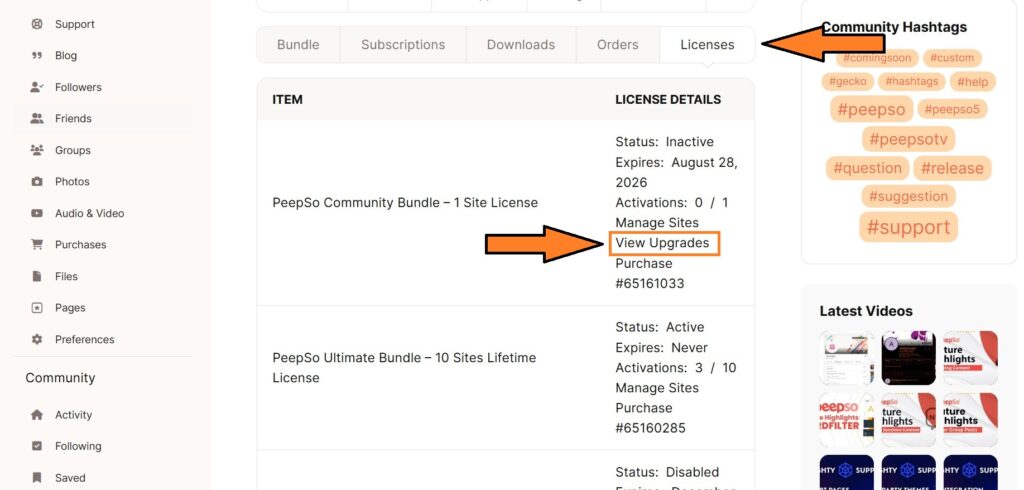Viewport: 1024px width, 490px height.
Task: Open the first Latest Videos thumbnail
Action: pyautogui.click(x=846, y=358)
